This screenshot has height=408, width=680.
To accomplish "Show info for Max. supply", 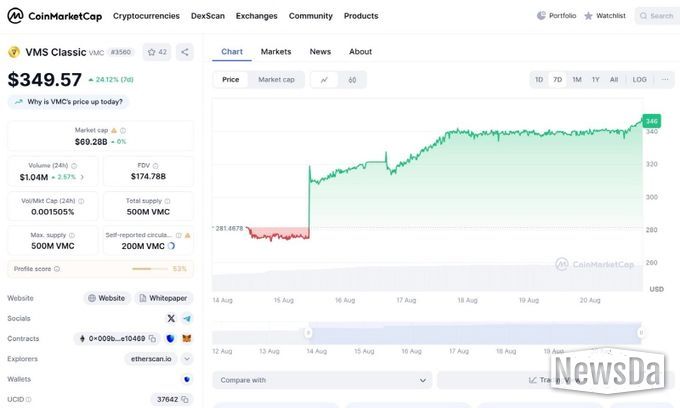I will click(x=72, y=235).
